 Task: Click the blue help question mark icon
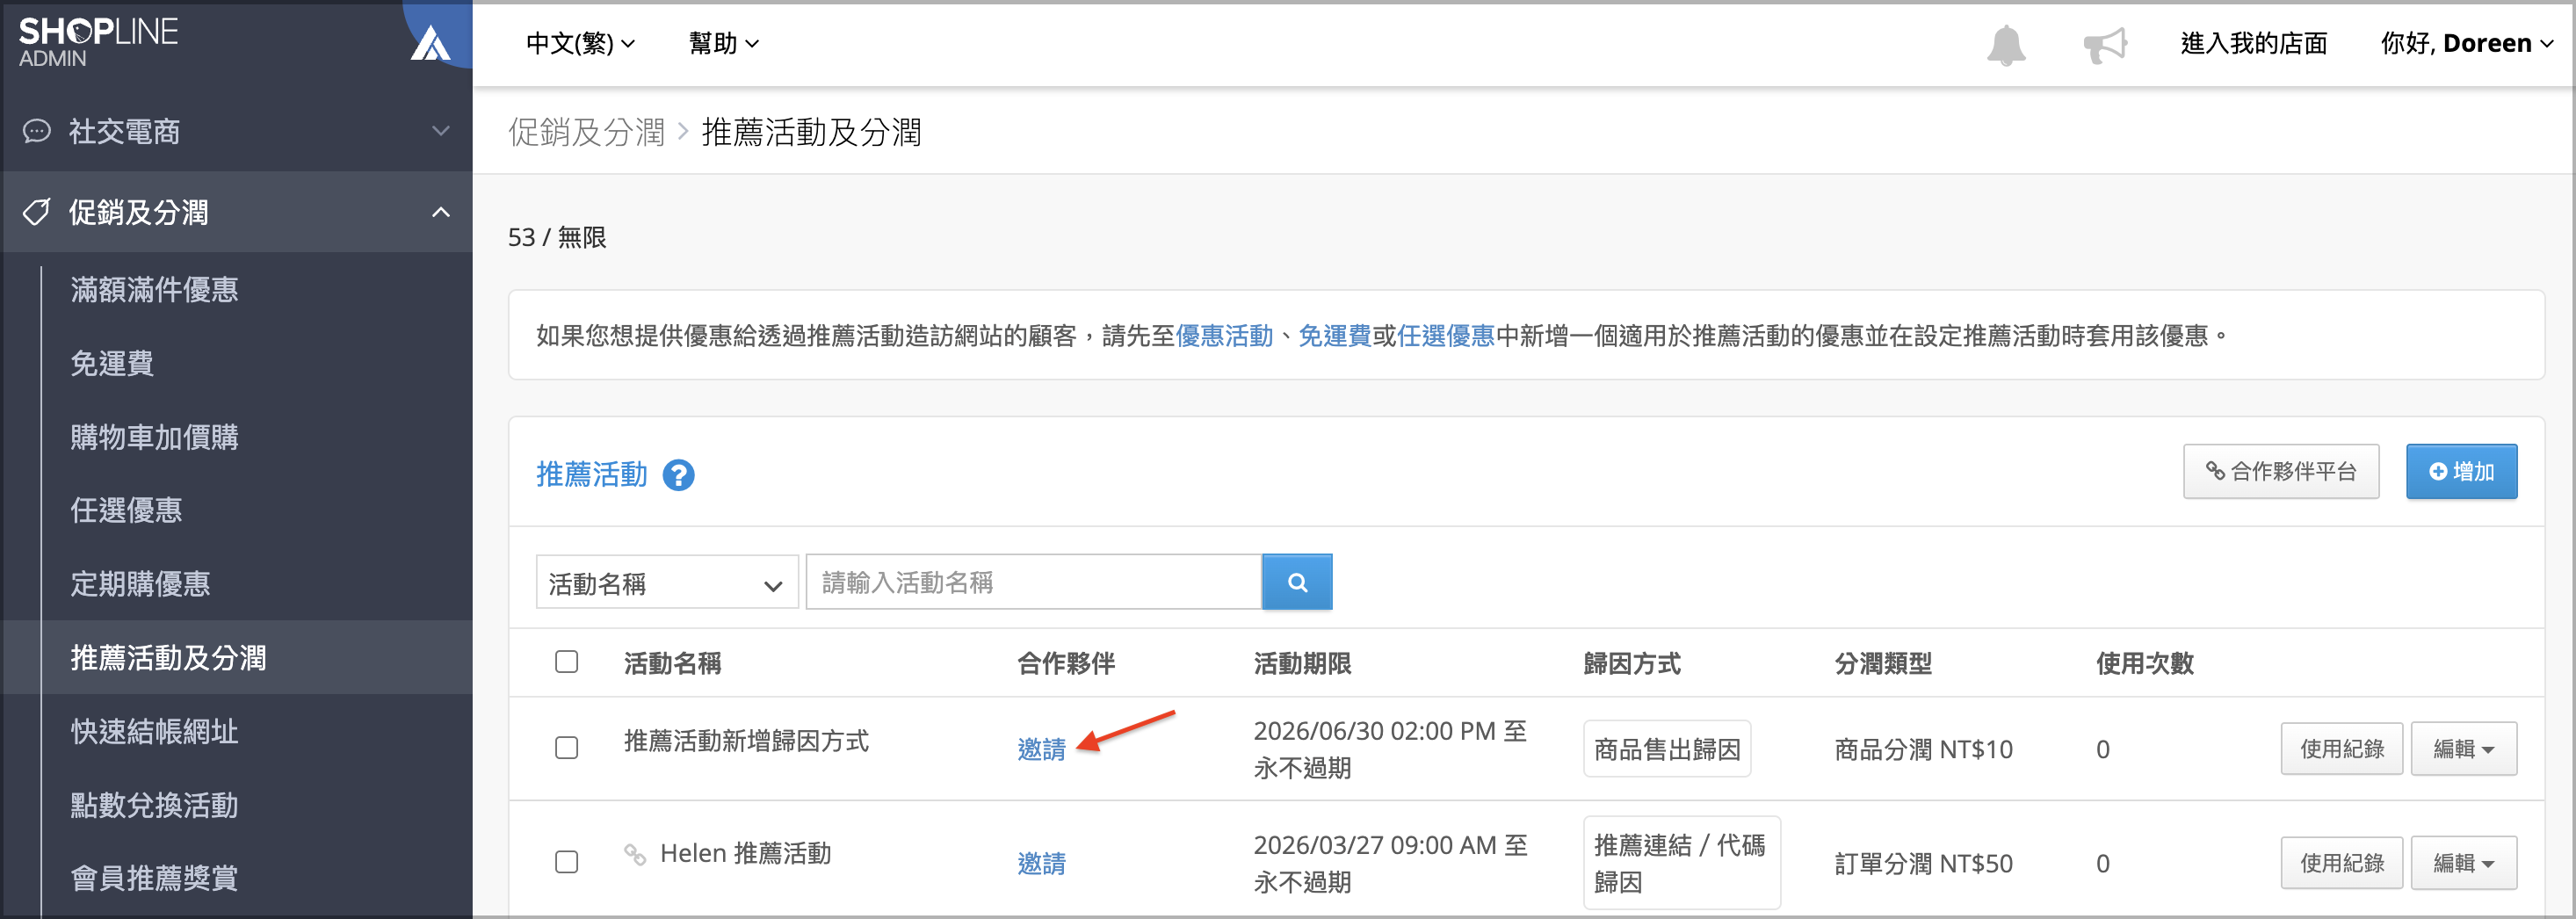(678, 475)
